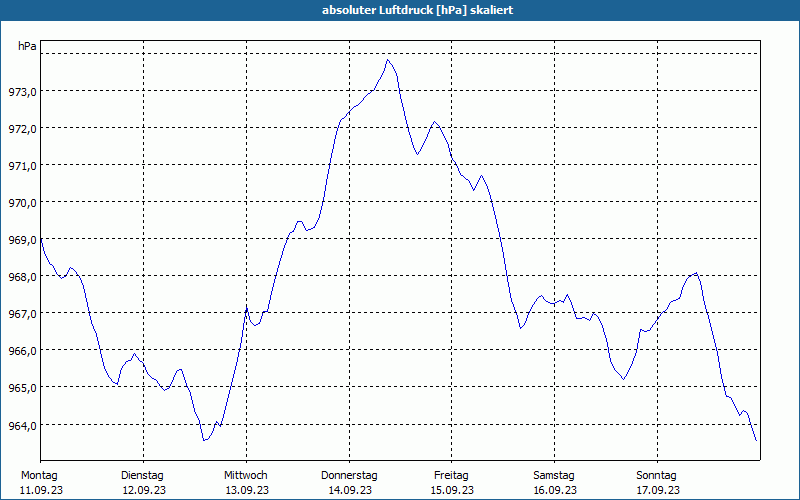Click the 971,0 axis value
Image resolution: width=800 pixels, height=500 pixels.
(22, 166)
